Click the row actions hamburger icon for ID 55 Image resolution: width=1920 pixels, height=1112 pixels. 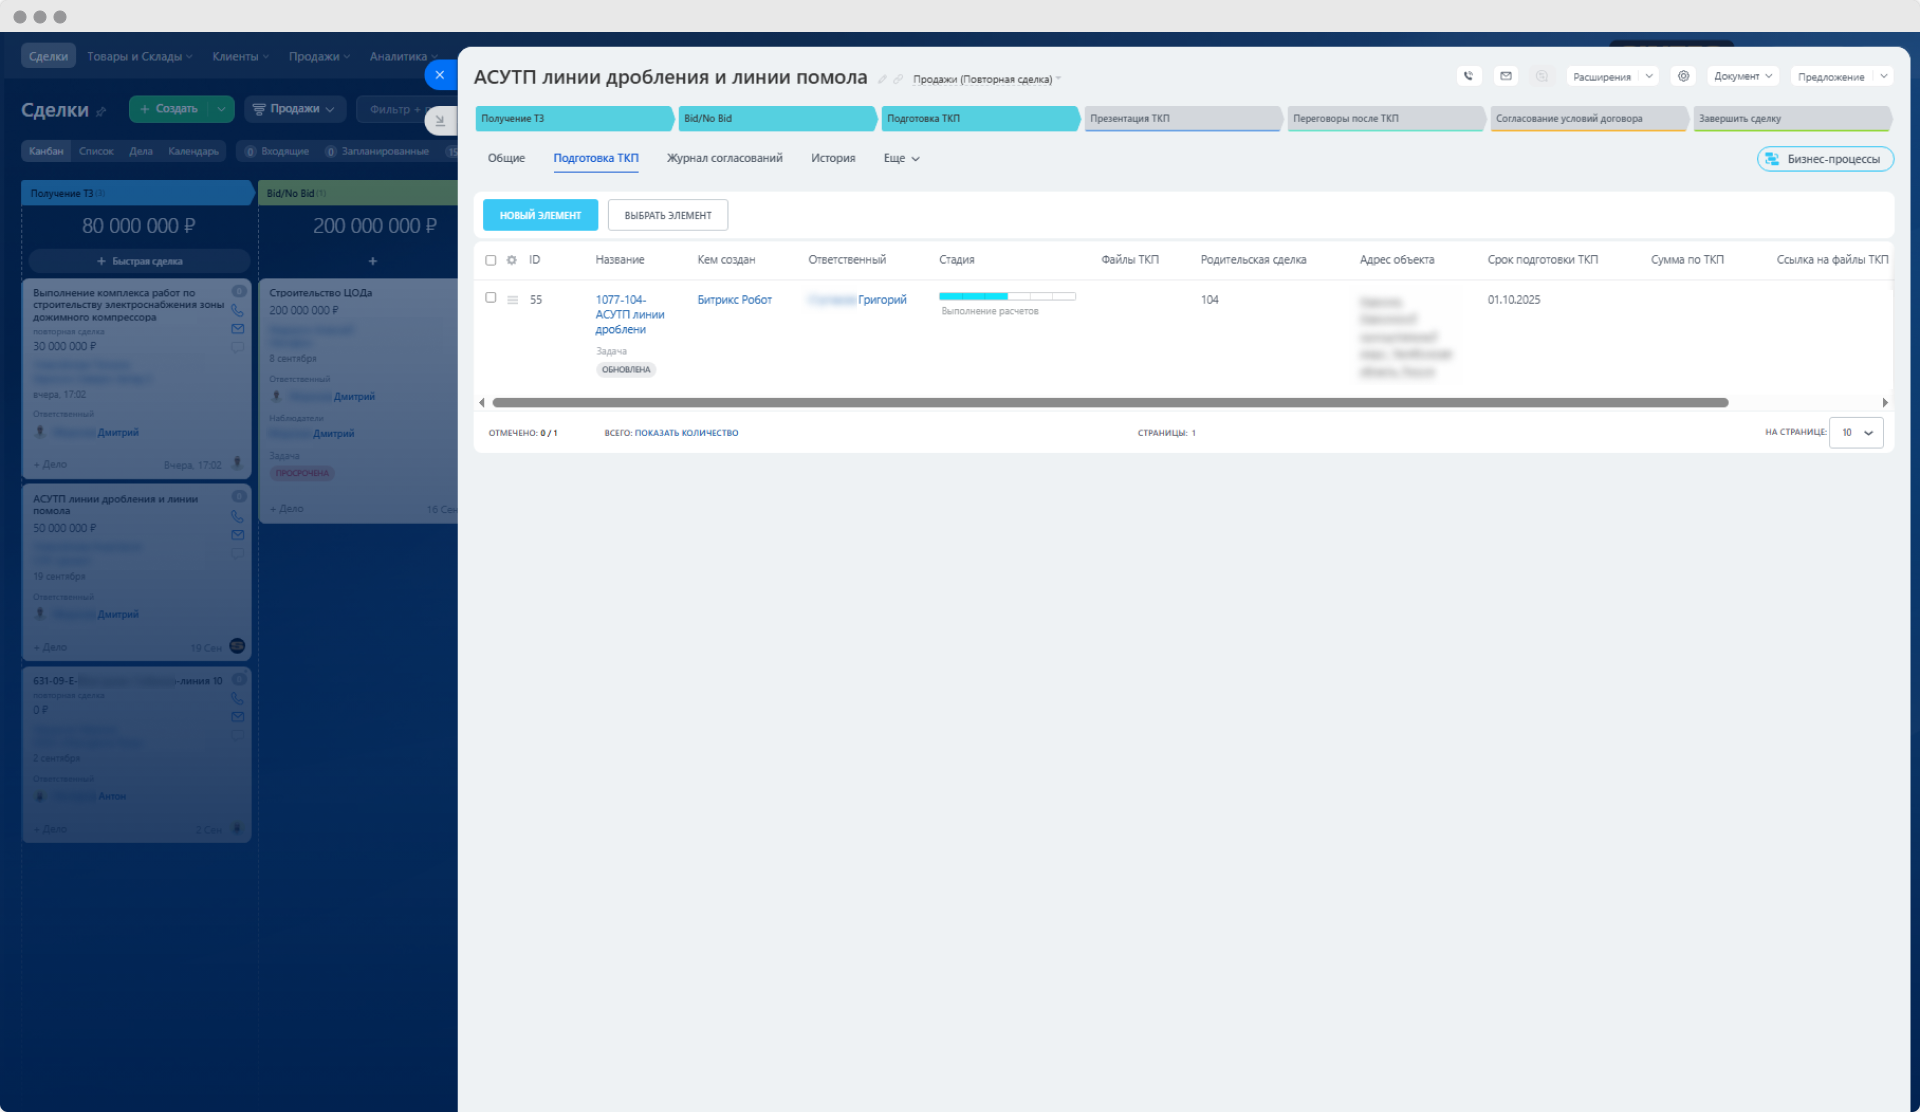(513, 300)
